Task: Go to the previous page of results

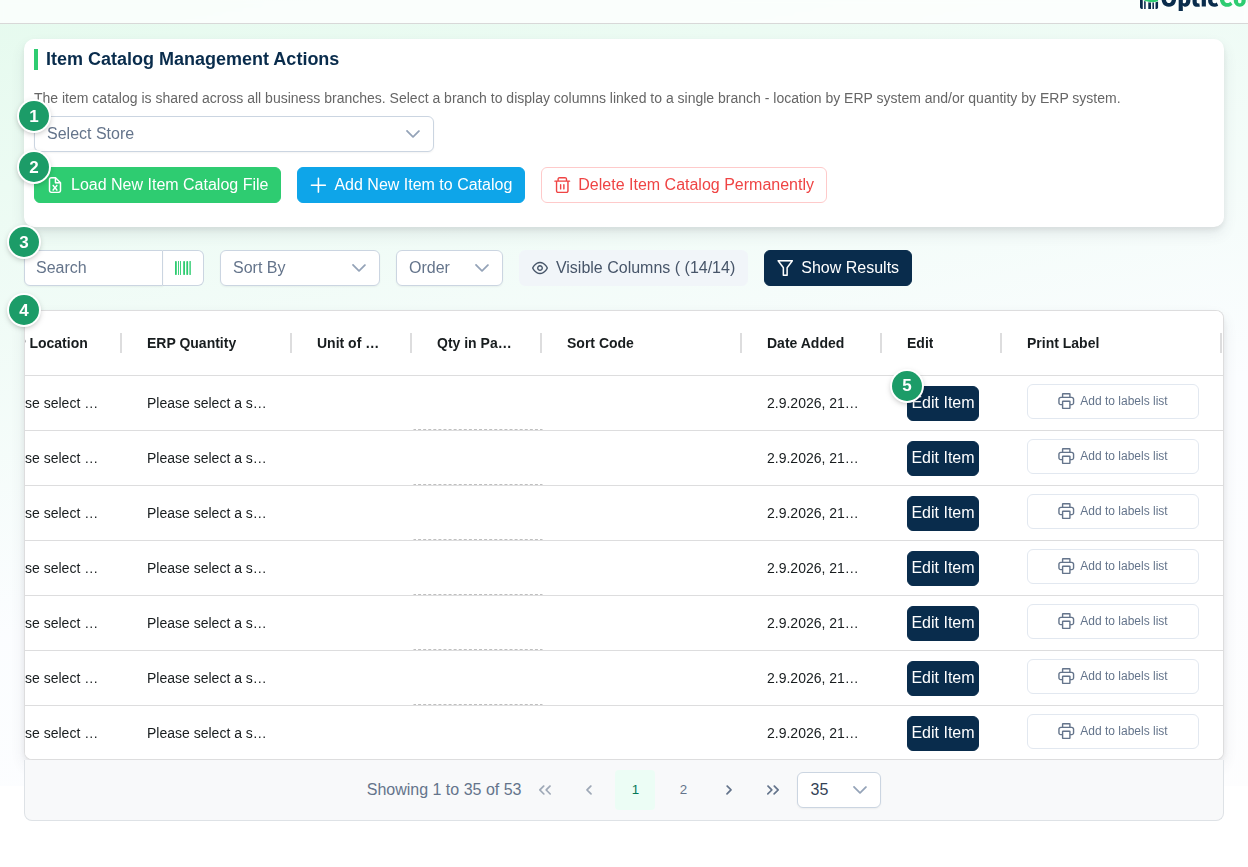Action: (x=589, y=790)
